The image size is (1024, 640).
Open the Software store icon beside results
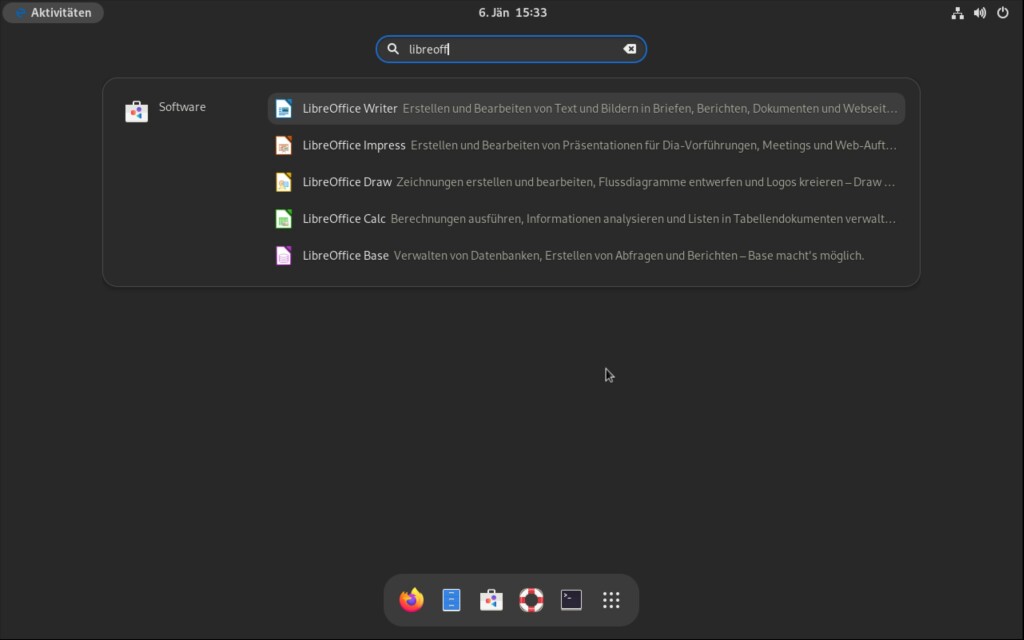point(136,111)
